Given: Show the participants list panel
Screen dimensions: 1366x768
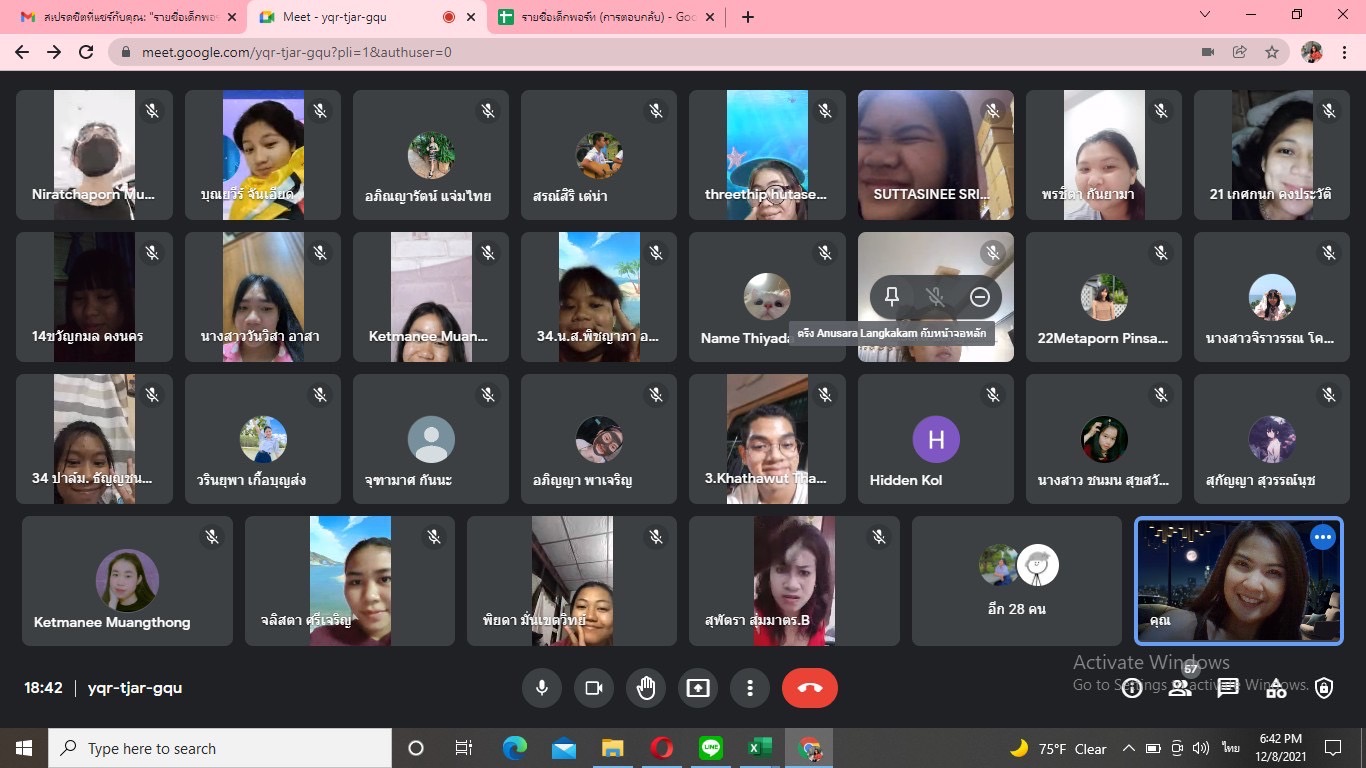Looking at the screenshot, I should (x=1180, y=688).
